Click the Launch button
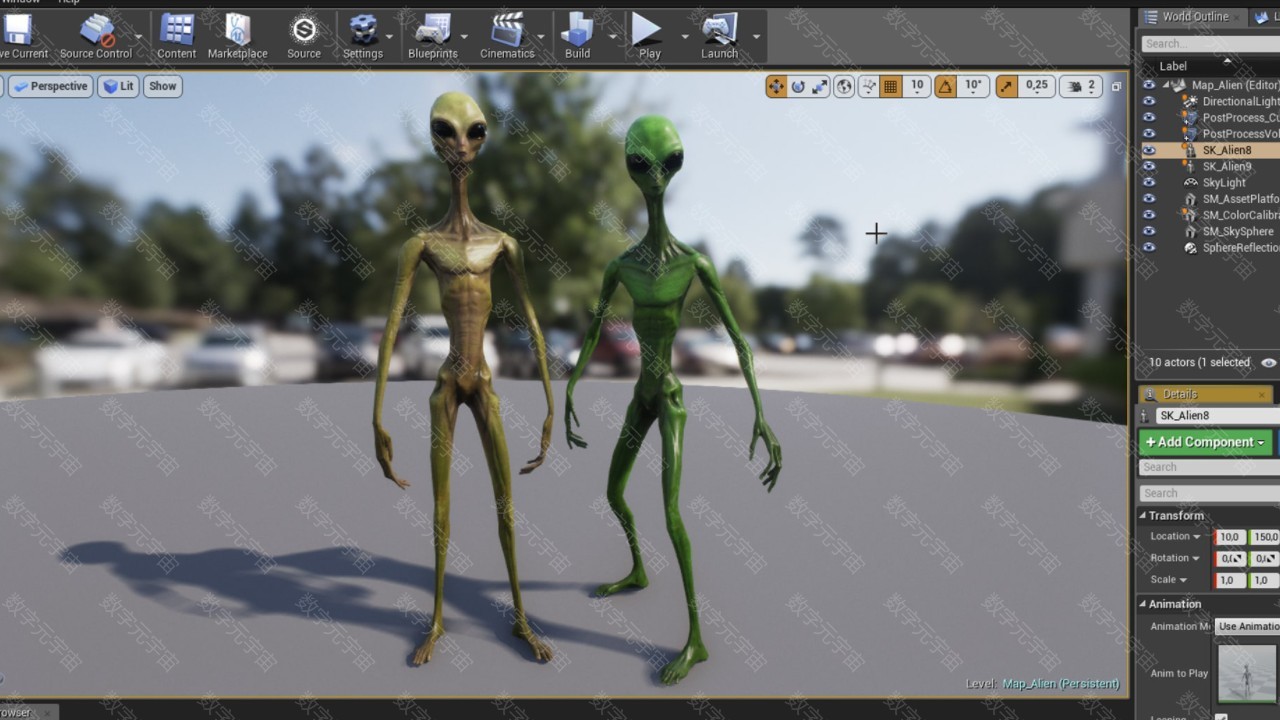The image size is (1280, 720). pyautogui.click(x=719, y=36)
